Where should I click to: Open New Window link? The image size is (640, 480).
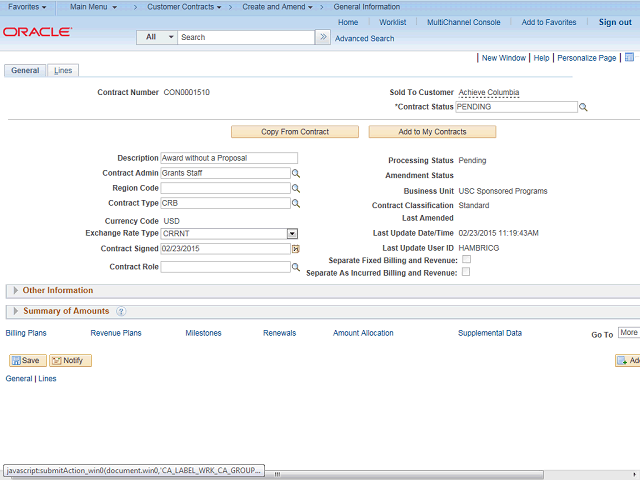pyautogui.click(x=504, y=58)
